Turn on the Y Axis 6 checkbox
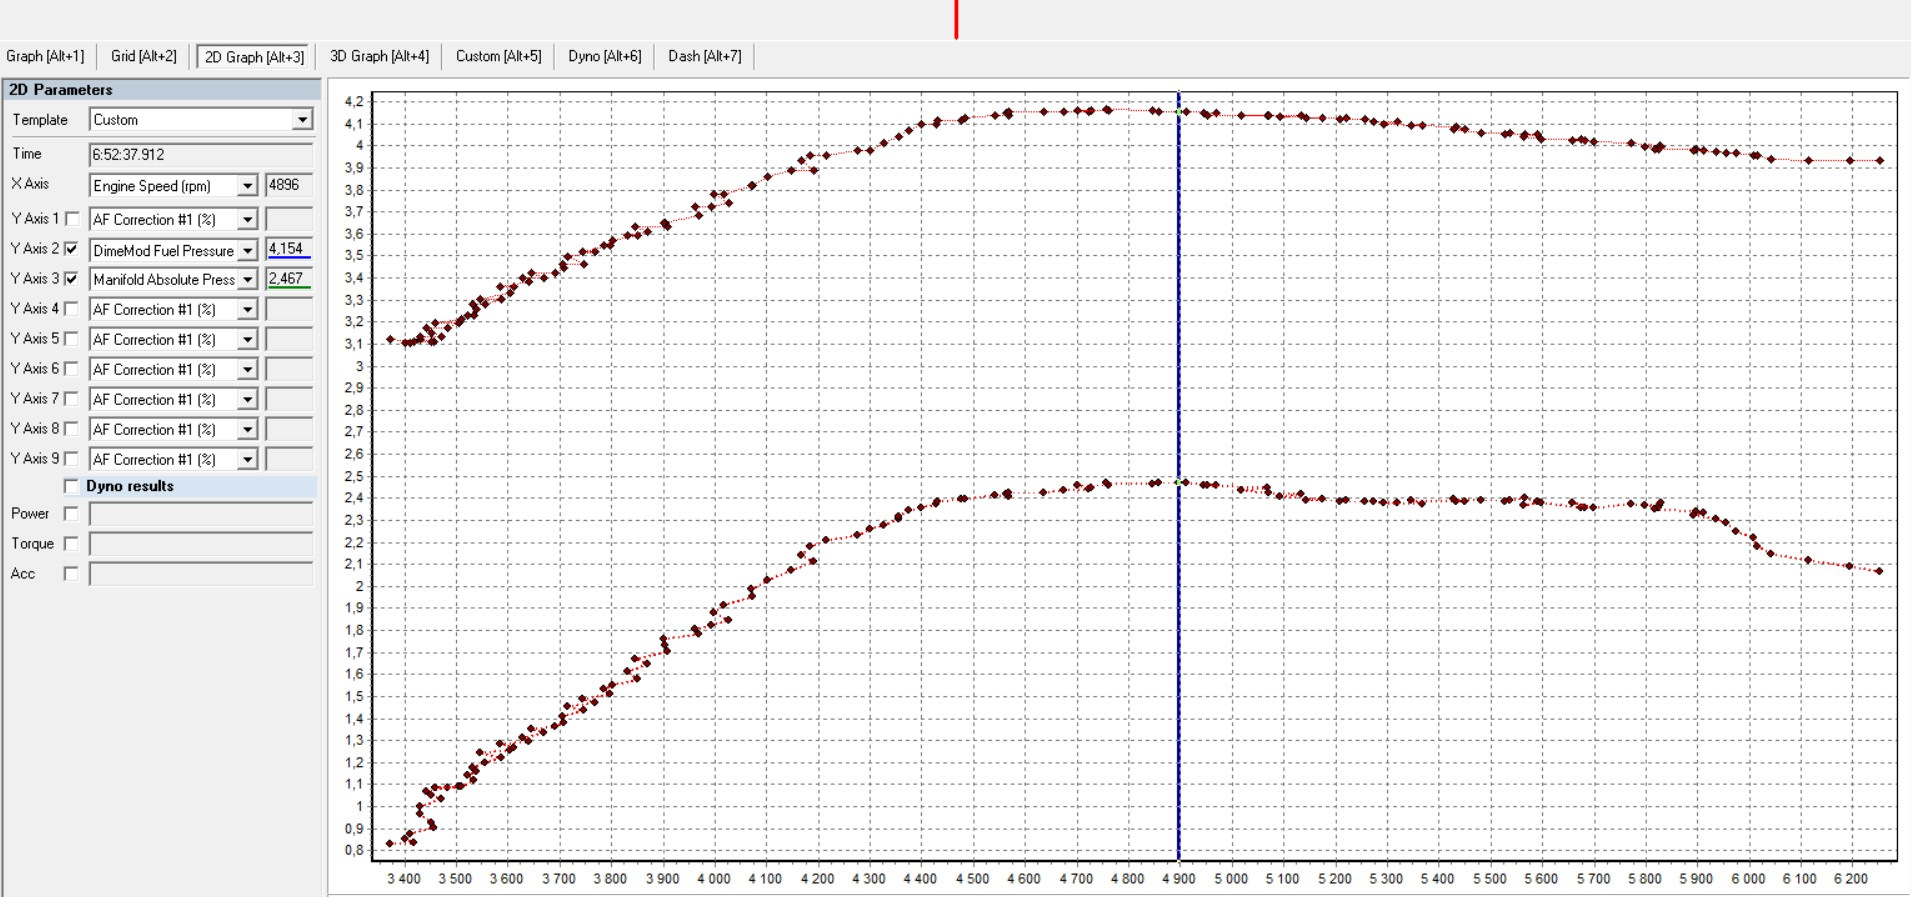Image resolution: width=1911 pixels, height=897 pixels. pyautogui.click(x=71, y=369)
